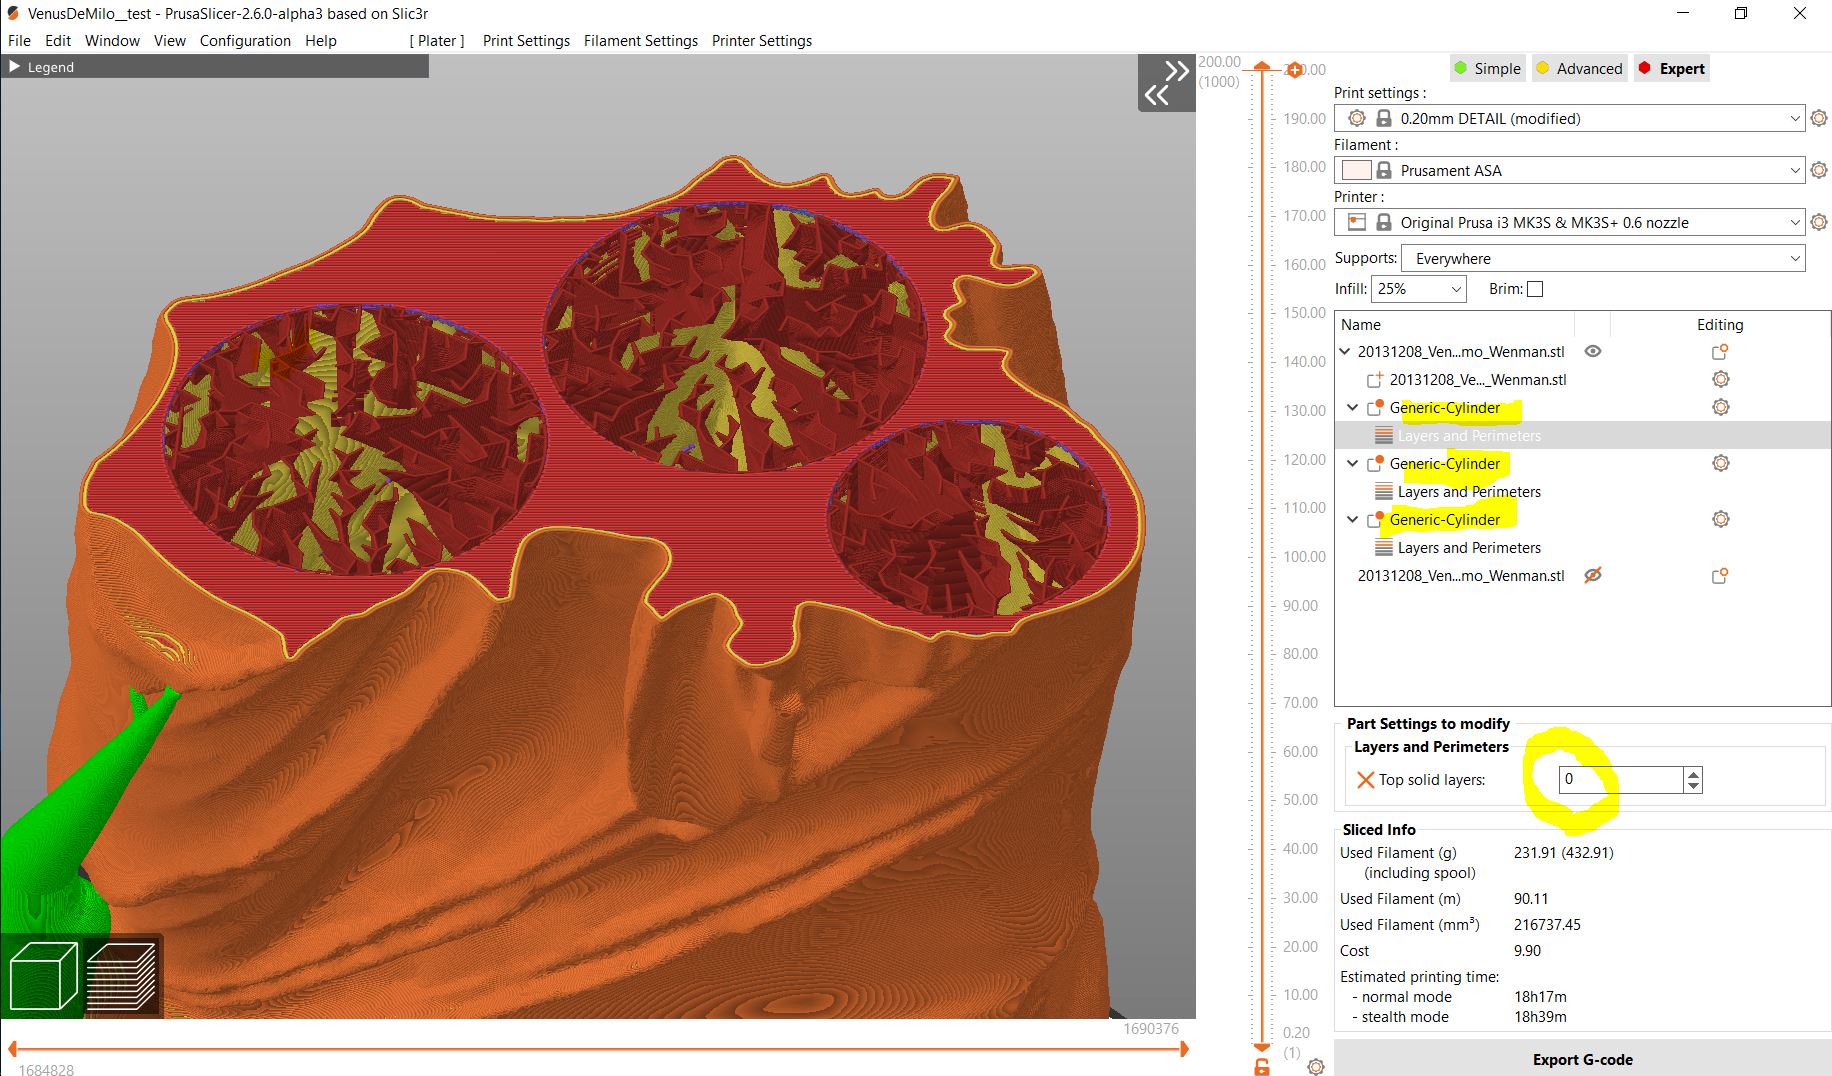This screenshot has width=1832, height=1076.
Task: Open settings gear for the second Generic-Cylinder
Action: pyautogui.click(x=1720, y=463)
